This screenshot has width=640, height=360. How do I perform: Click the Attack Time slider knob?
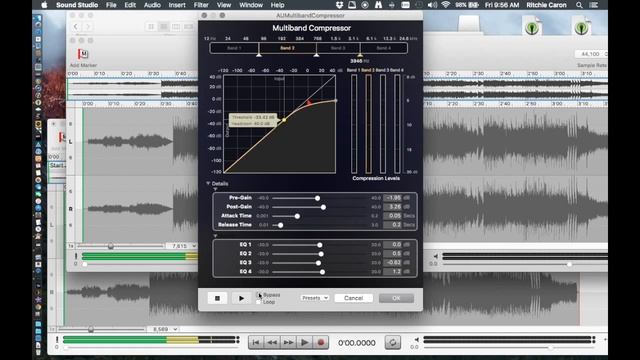297,216
